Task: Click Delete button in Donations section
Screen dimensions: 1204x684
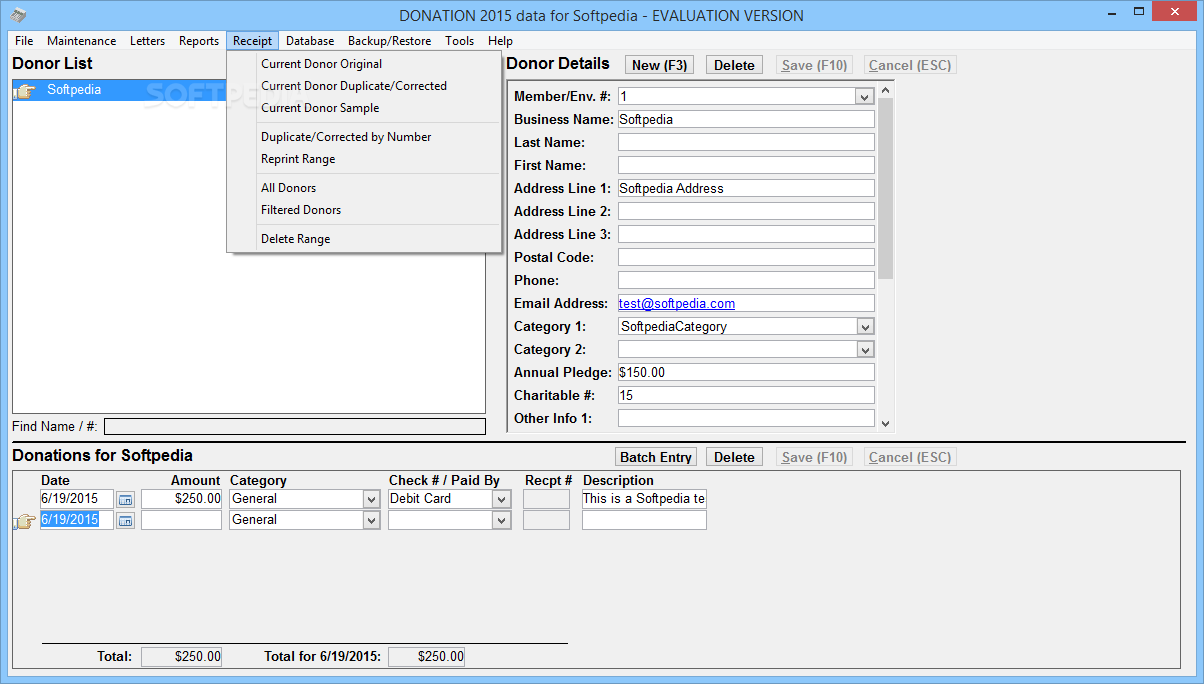Action: (734, 457)
